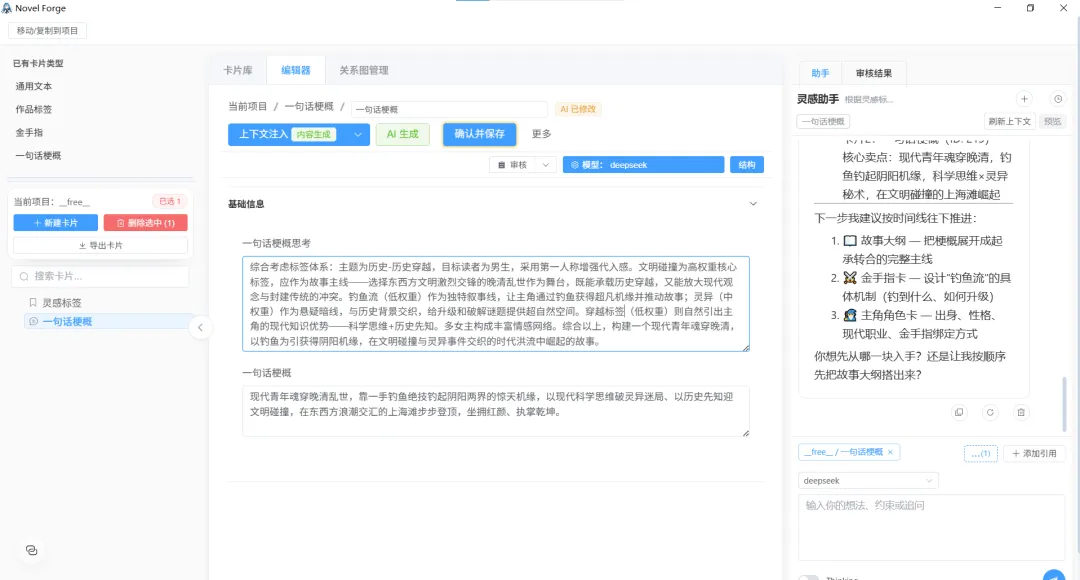
Task: Click the chat bubble icon at bottom left
Action: tap(32, 550)
